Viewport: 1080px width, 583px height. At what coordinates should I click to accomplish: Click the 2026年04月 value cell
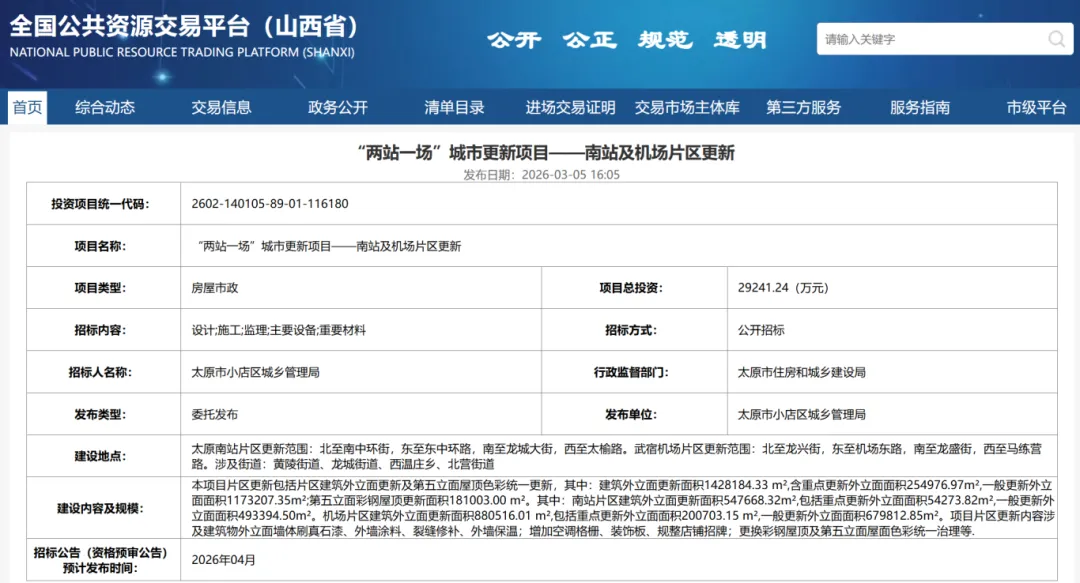pyautogui.click(x=619, y=560)
